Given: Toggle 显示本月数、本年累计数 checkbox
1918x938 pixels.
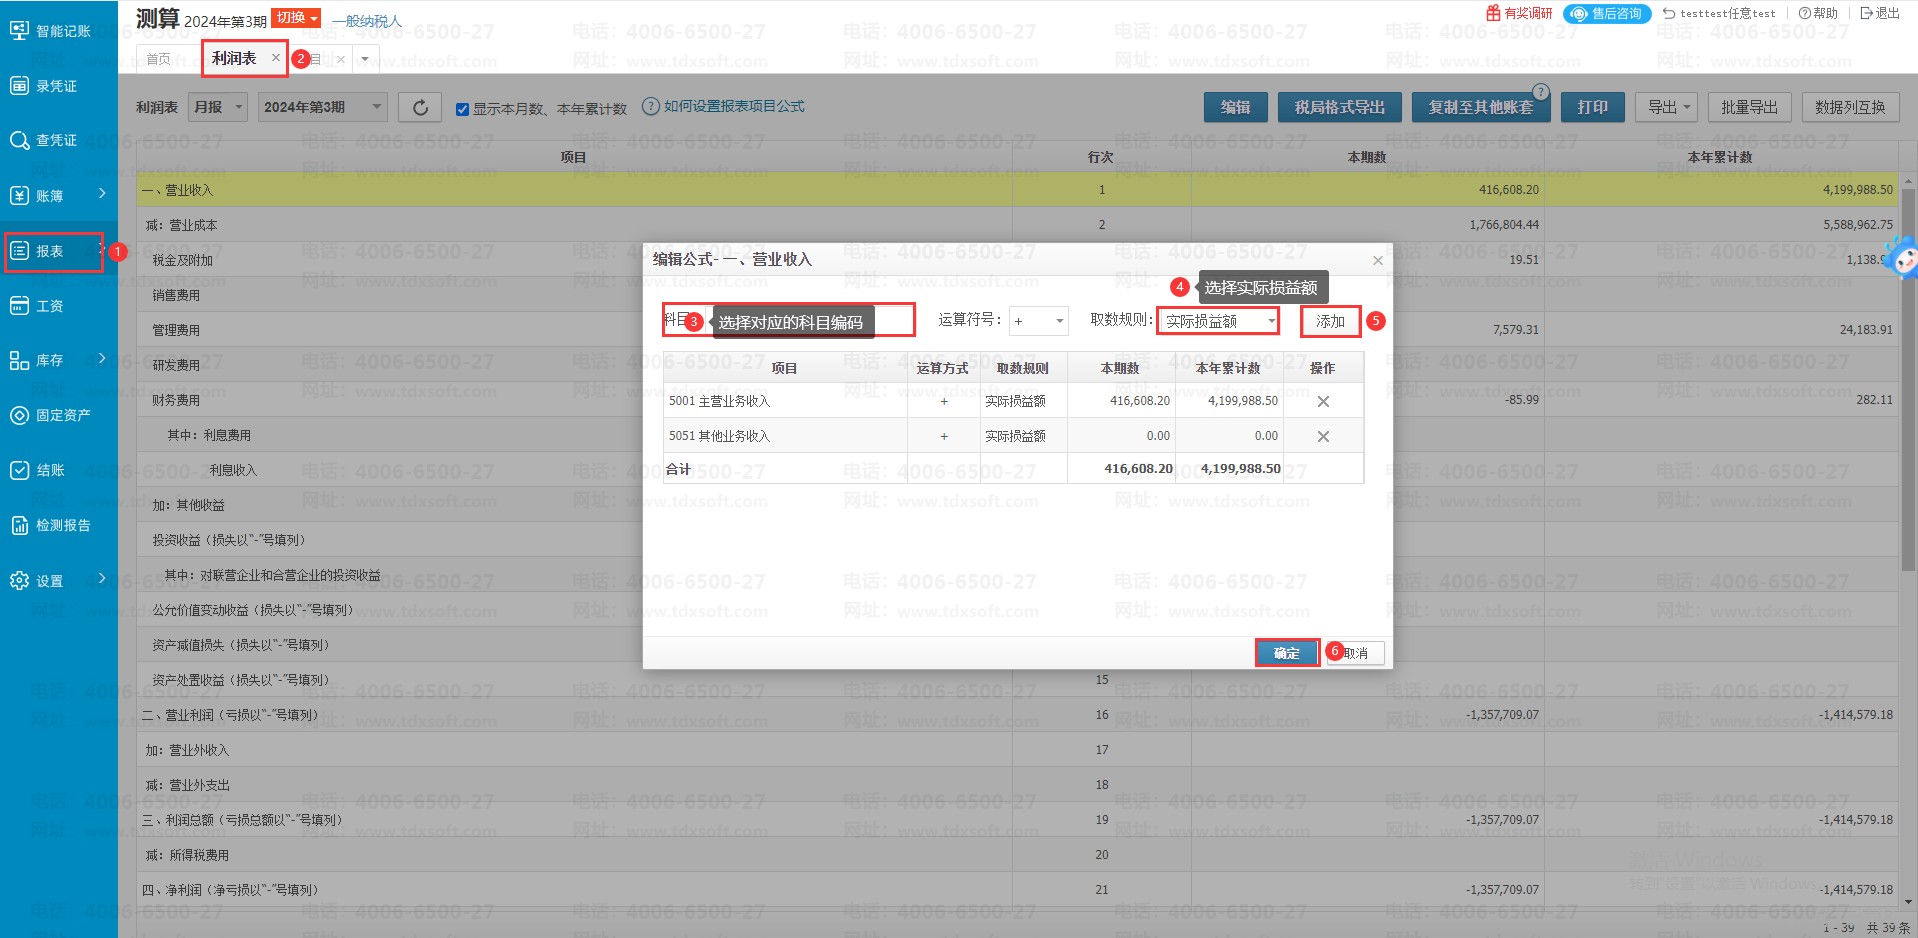Looking at the screenshot, I should tap(462, 109).
